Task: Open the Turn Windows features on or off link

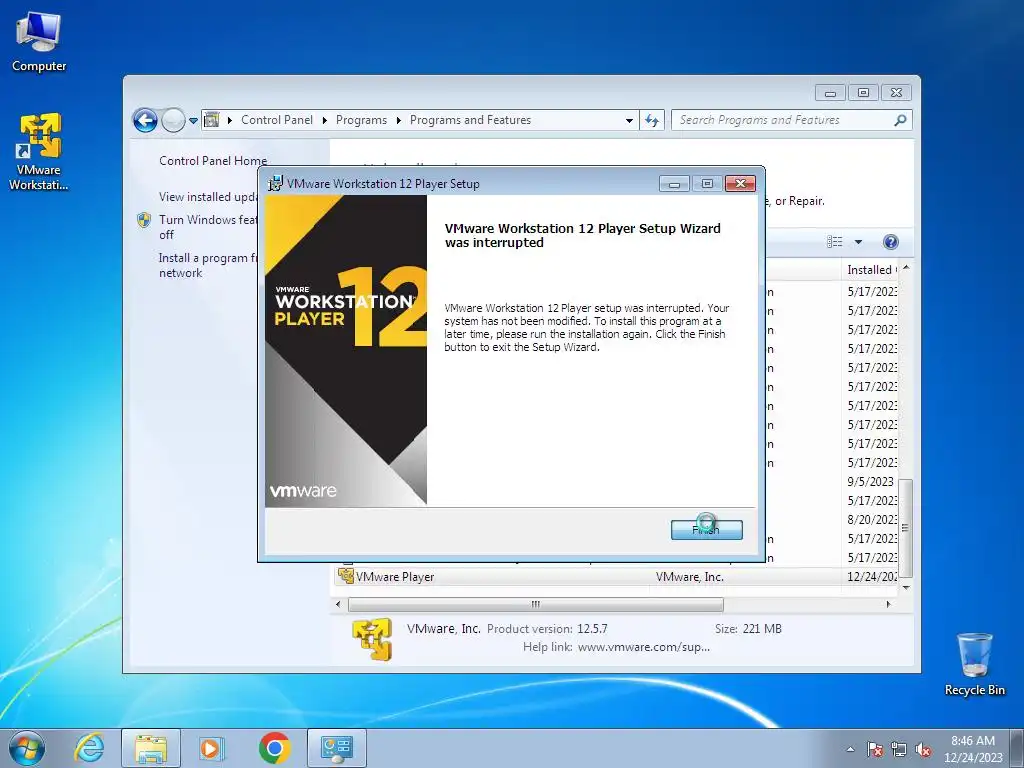Action: tap(208, 227)
